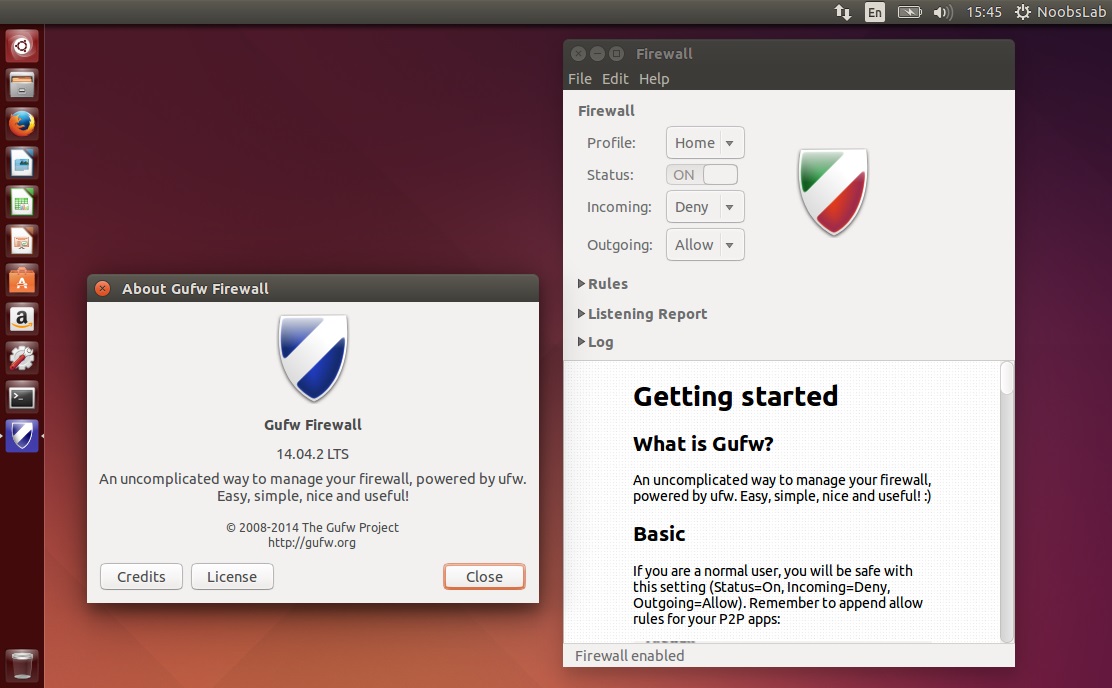This screenshot has width=1112, height=688.
Task: Open sound volume indicator
Action: (943, 12)
